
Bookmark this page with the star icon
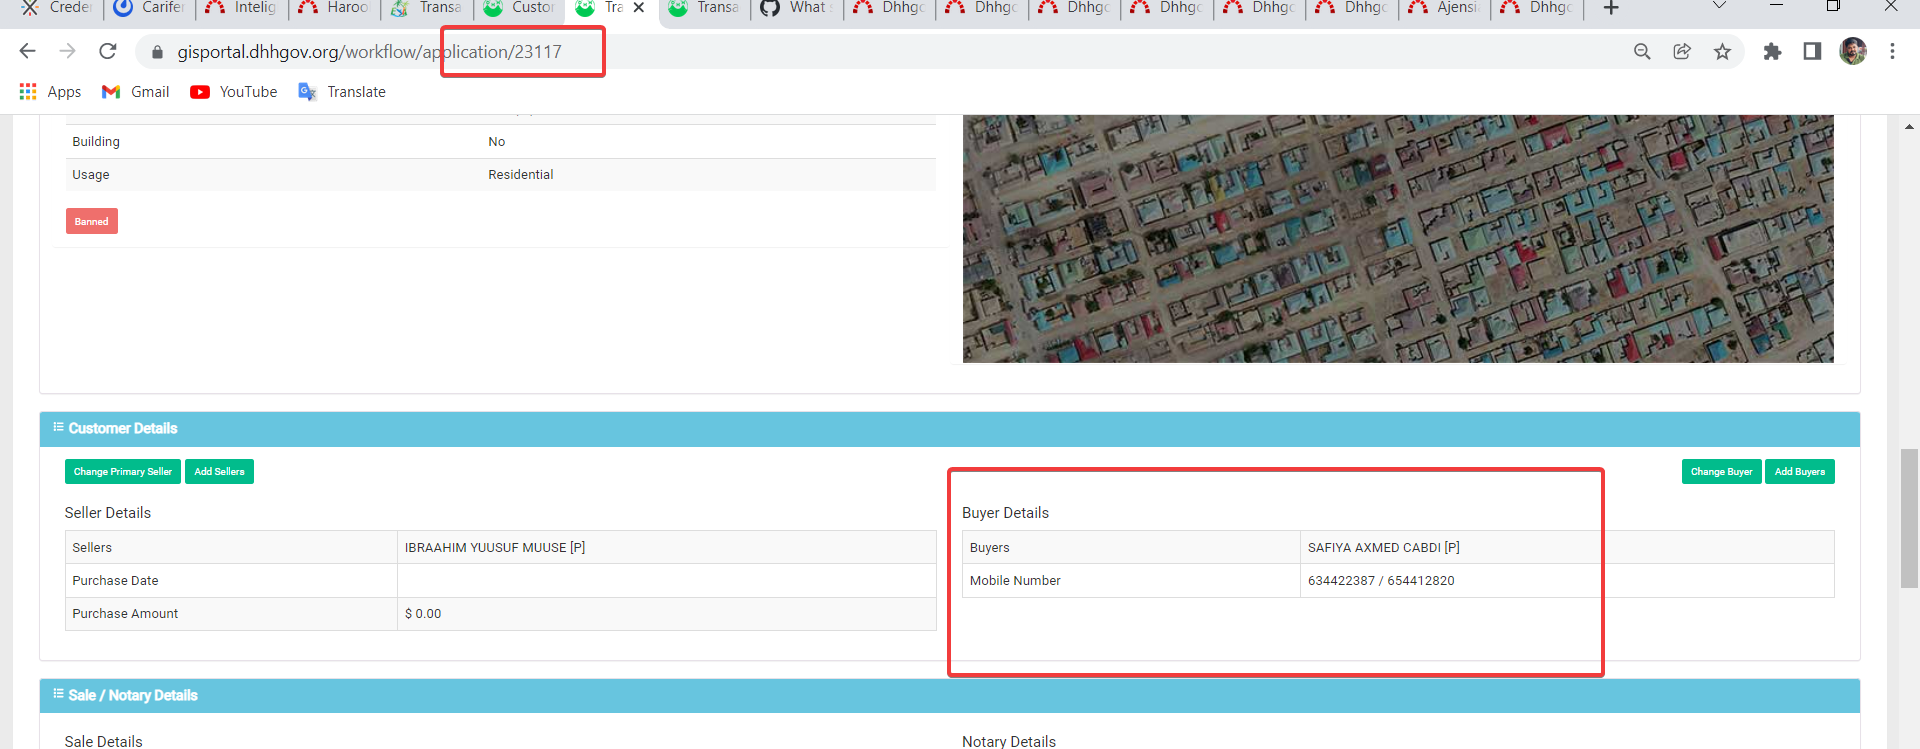(x=1722, y=51)
